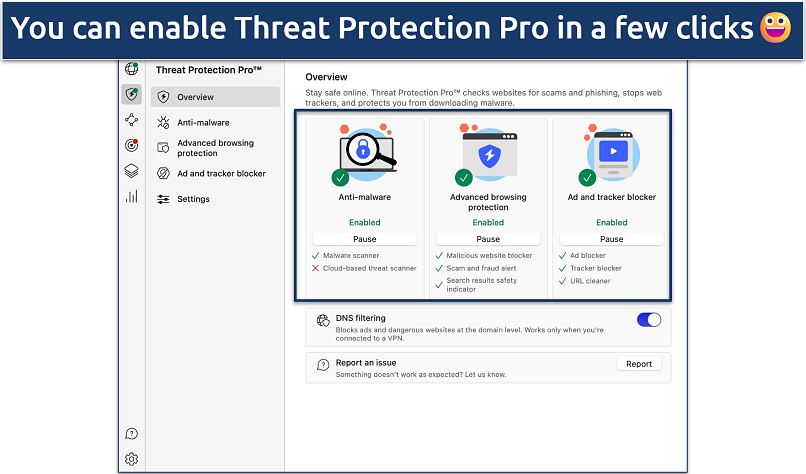
Task: Open the statistics bar chart sidebar icon
Action: point(131,197)
